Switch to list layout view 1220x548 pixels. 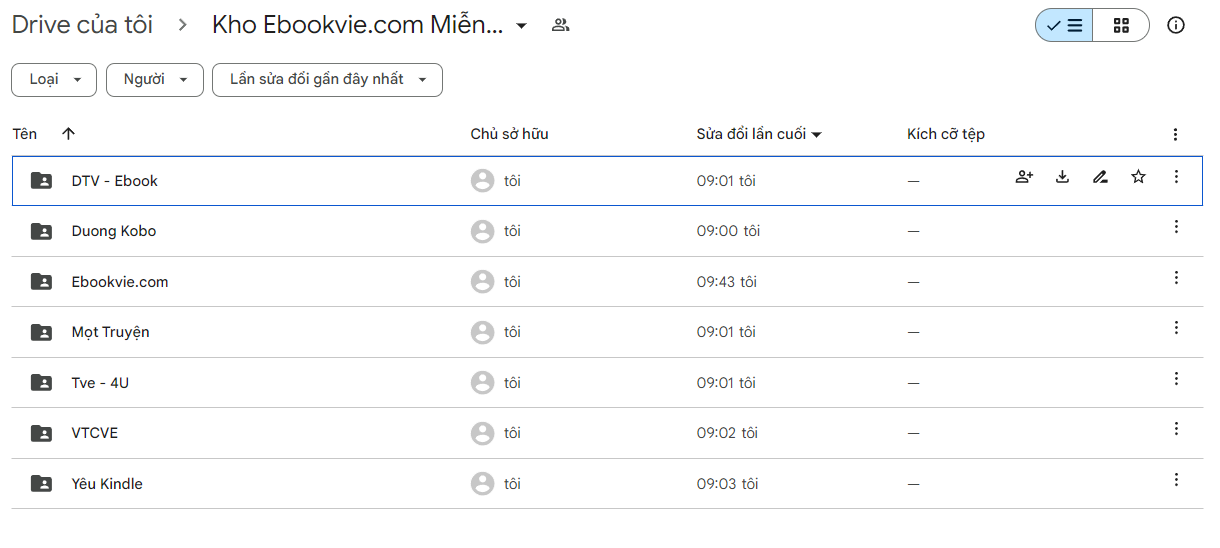click(1064, 25)
